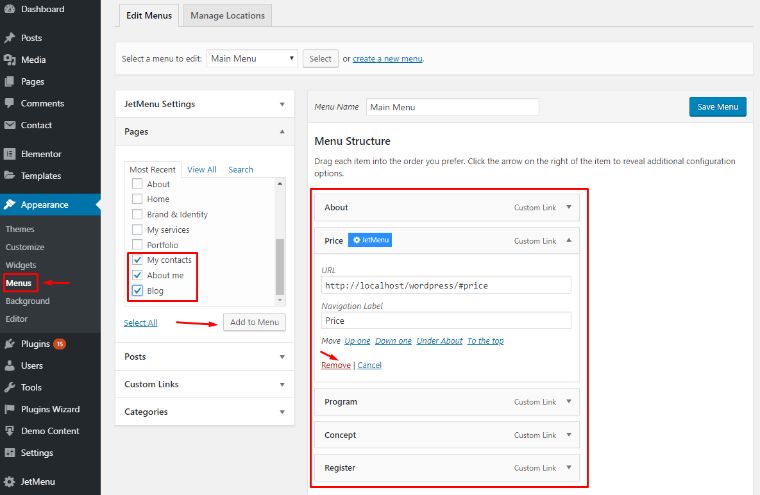Open the View All pages tab
Viewport: 760px width, 495px height.
(x=202, y=170)
